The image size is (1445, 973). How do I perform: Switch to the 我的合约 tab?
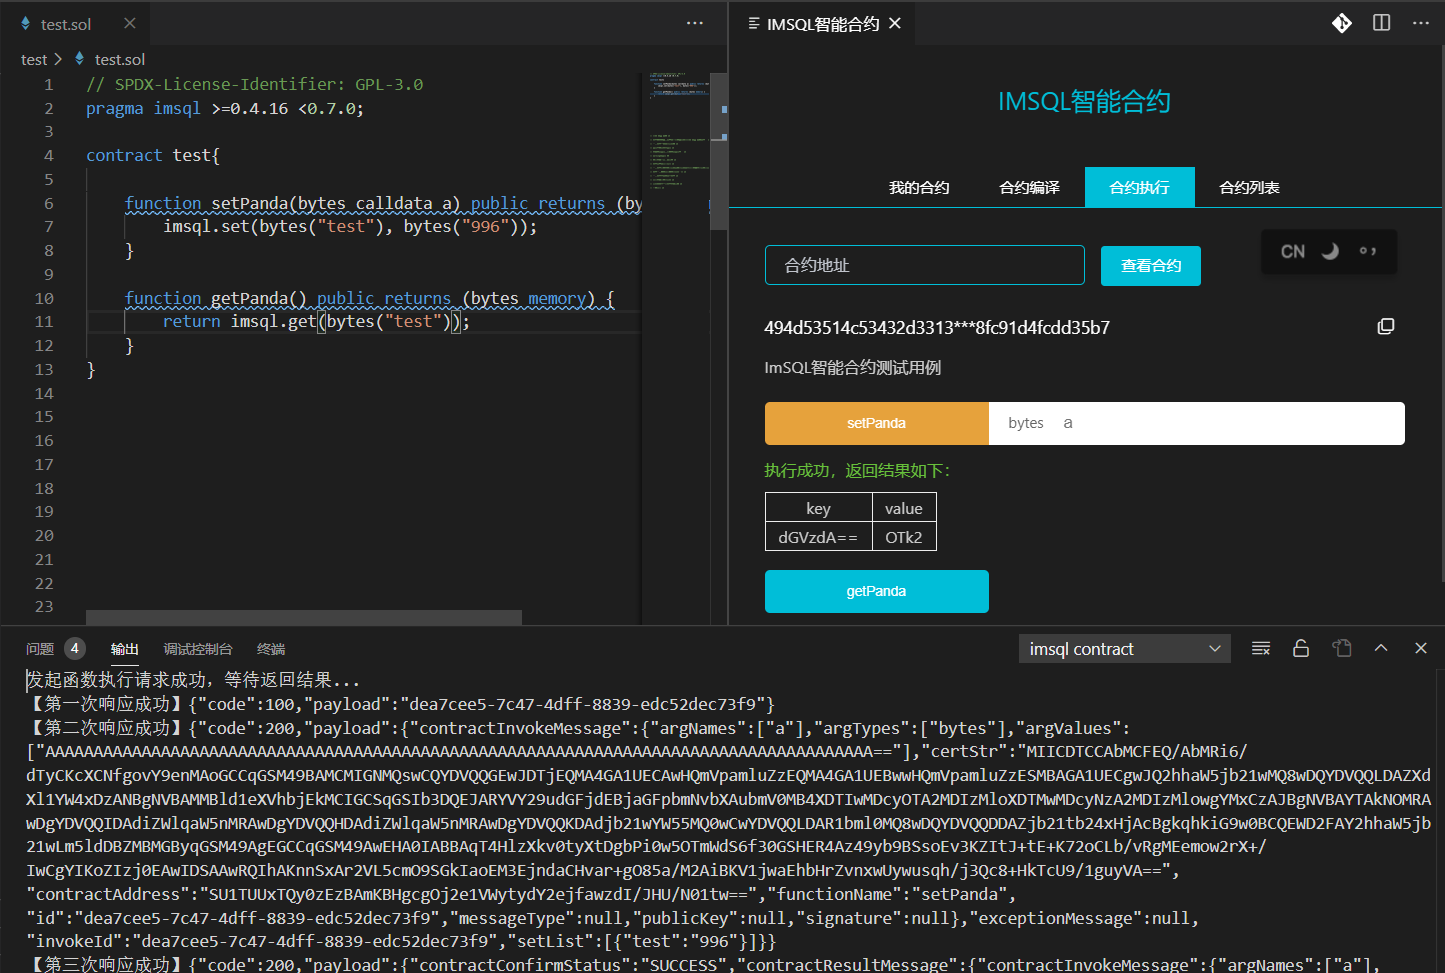[x=919, y=187]
